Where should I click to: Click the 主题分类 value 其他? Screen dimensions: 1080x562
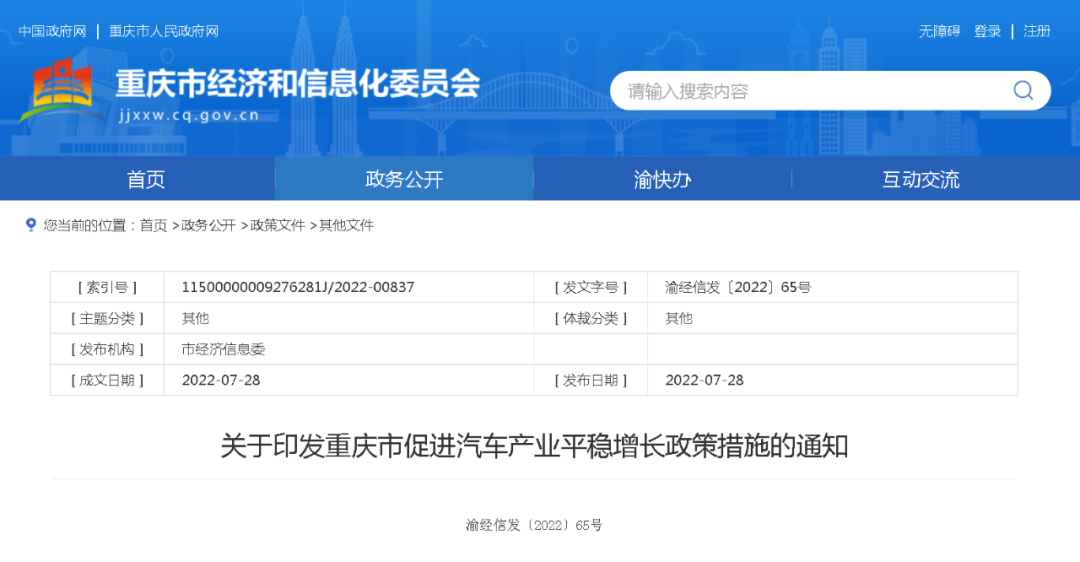pyautogui.click(x=196, y=318)
